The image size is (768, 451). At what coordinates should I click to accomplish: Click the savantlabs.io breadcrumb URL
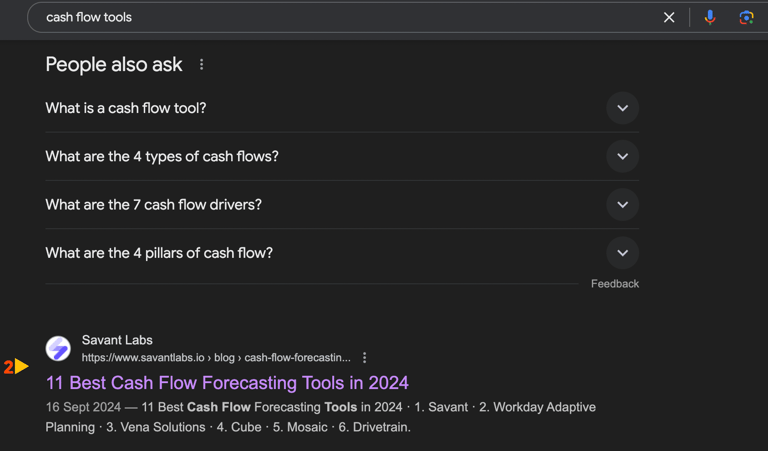click(216, 357)
